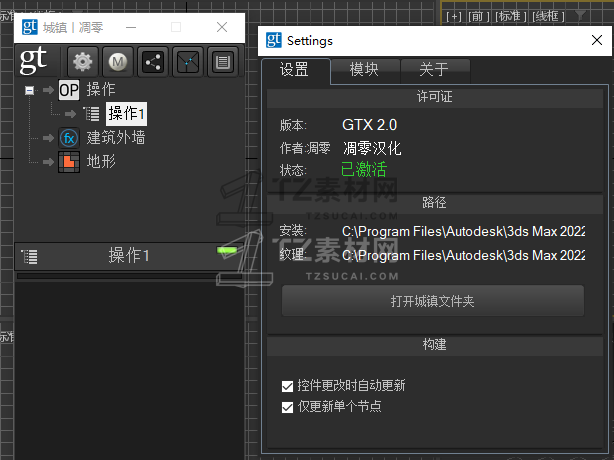Viewport: 614px width, 460px height.
Task: Click the 凋零汉化 author text
Action: [372, 148]
